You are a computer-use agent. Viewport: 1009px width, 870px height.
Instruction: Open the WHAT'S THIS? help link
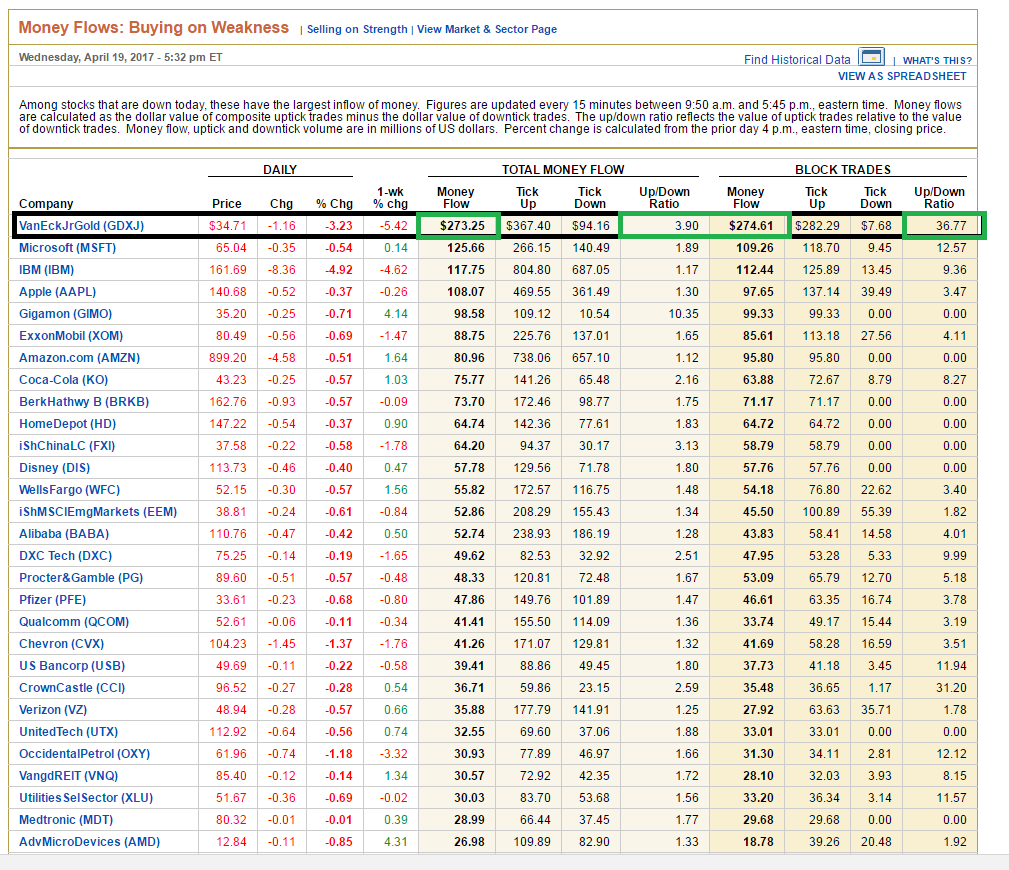click(x=938, y=60)
